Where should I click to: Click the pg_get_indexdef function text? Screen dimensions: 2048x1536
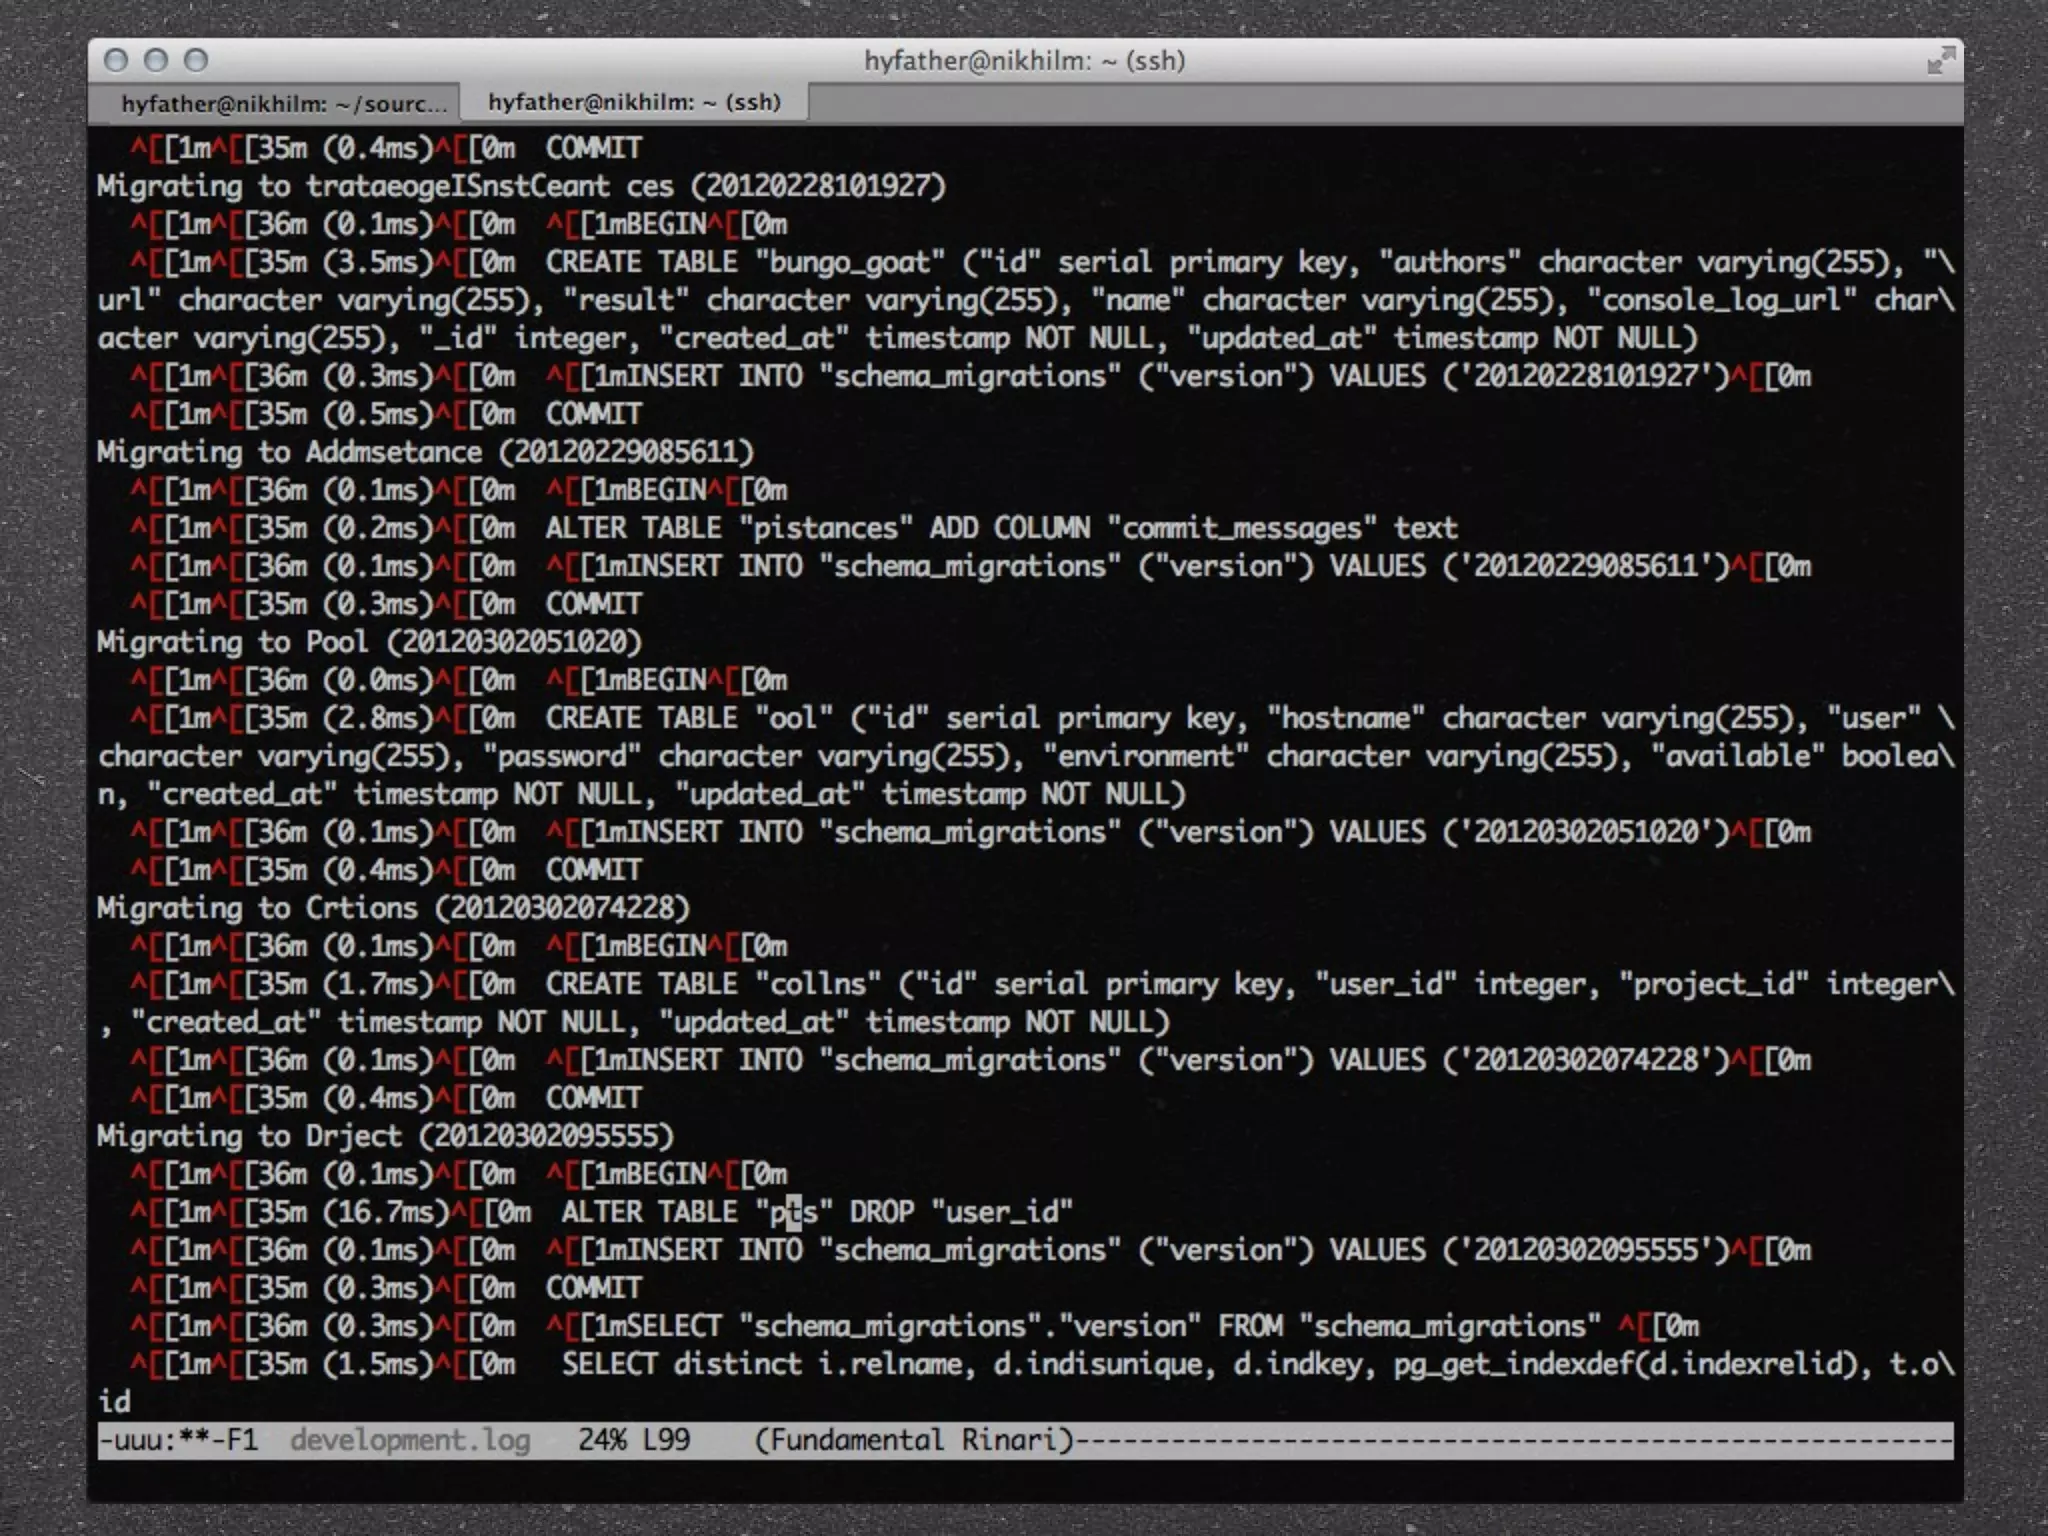tap(1515, 1364)
